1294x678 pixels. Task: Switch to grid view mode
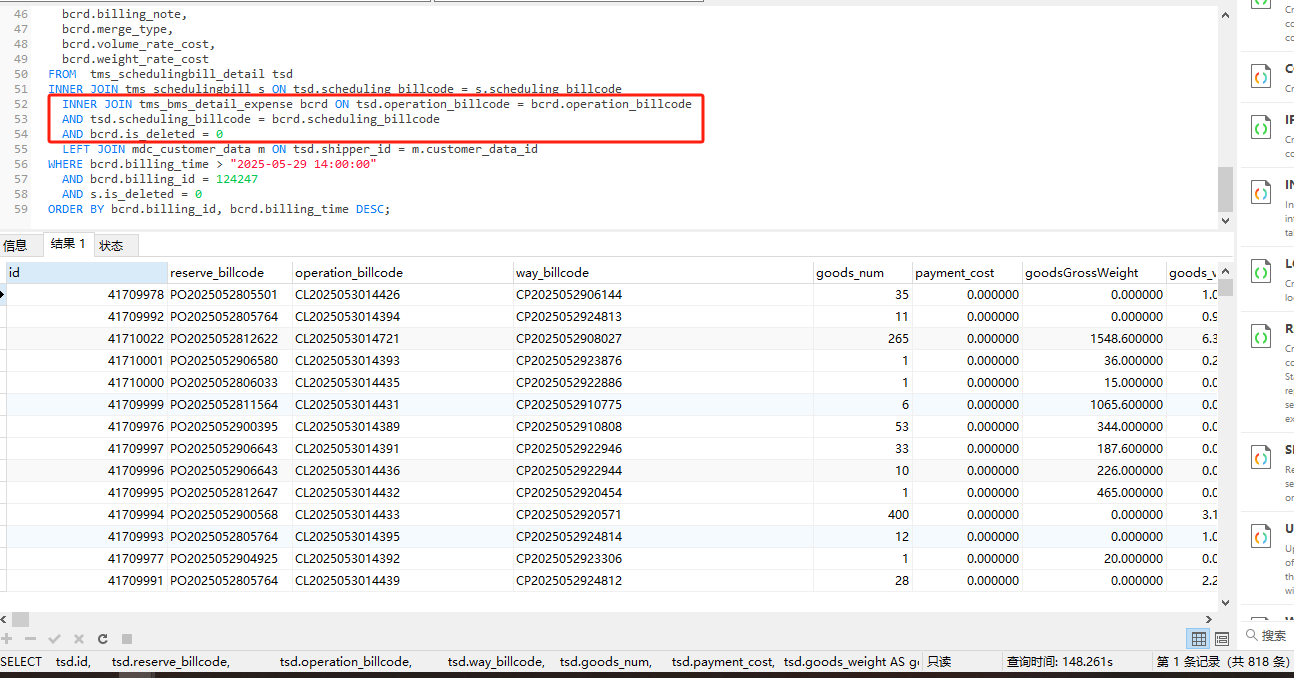(1198, 638)
